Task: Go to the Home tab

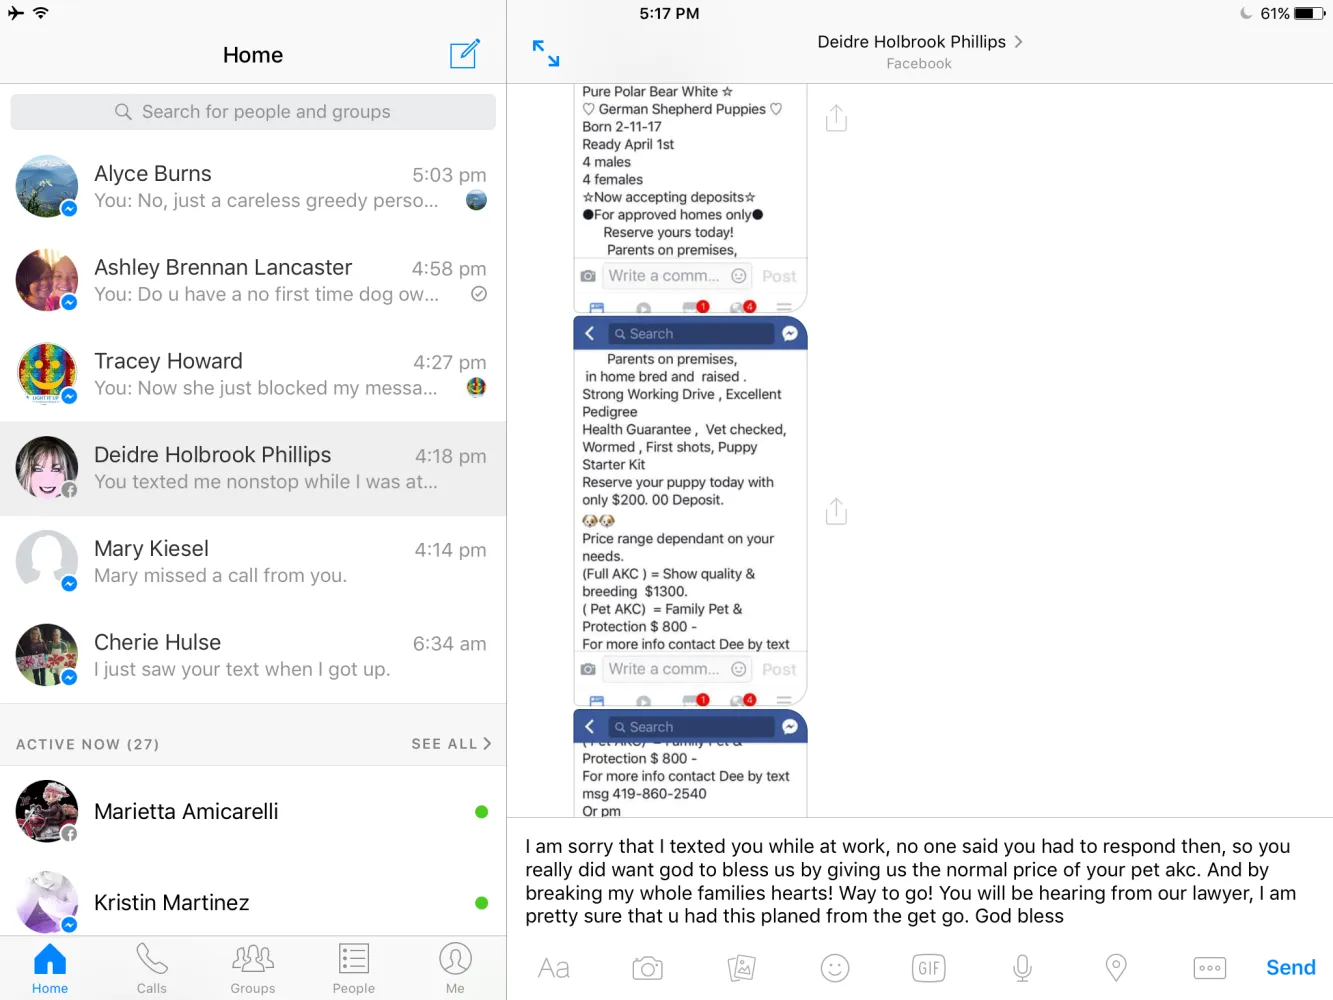Action: [50, 969]
